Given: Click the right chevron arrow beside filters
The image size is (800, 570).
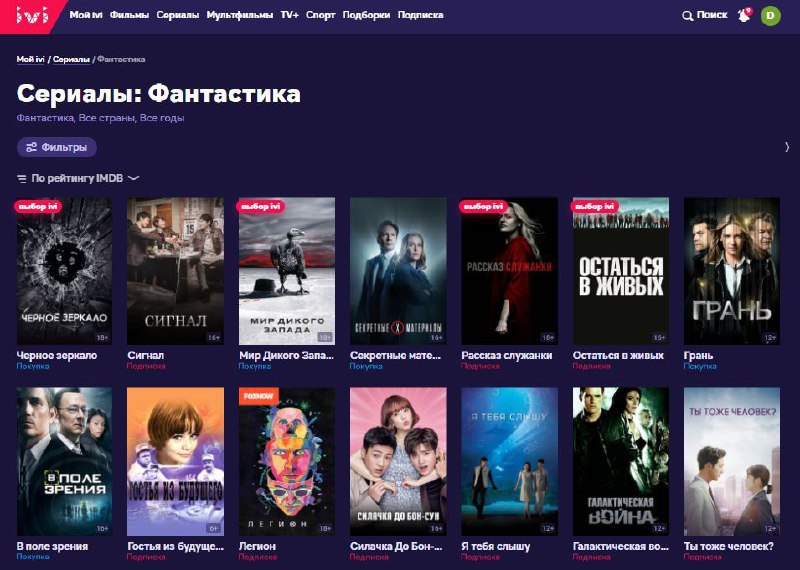Looking at the screenshot, I should (787, 147).
